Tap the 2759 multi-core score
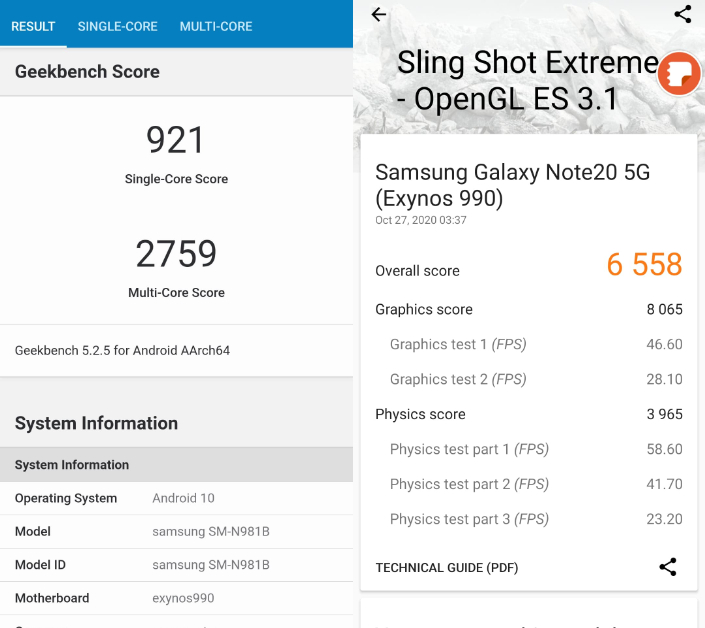Screen dimensions: 705x628 (x=176, y=254)
